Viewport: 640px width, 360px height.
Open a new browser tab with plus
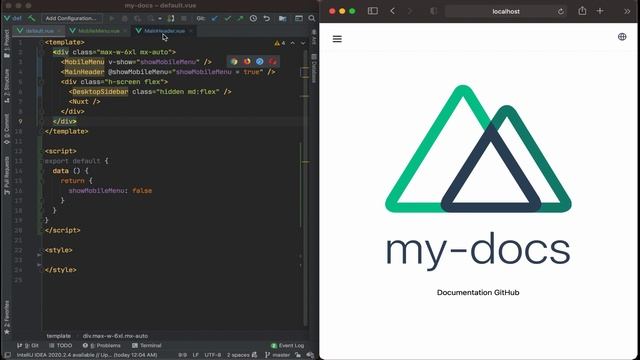tap(600, 11)
